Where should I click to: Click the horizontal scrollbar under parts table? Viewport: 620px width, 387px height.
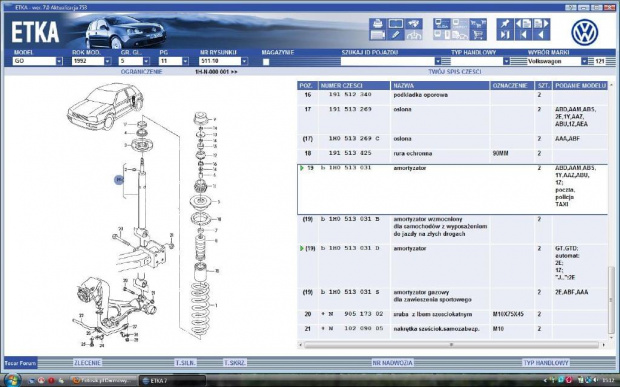452,345
